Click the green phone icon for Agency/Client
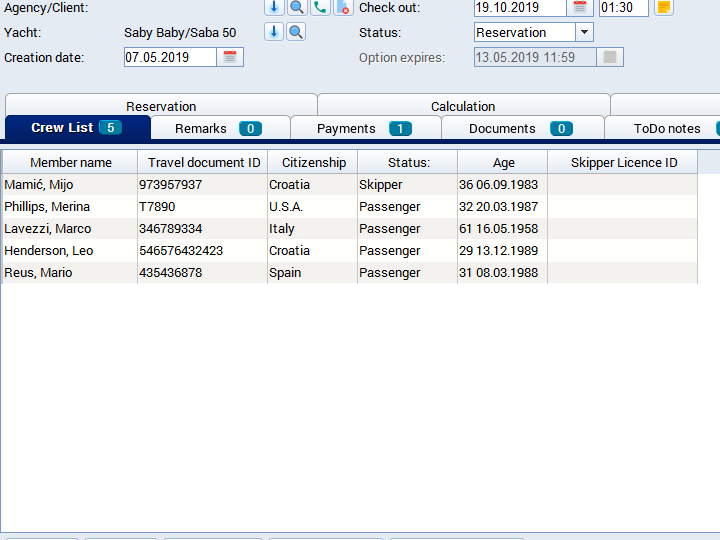Screen dimensions: 720x540 point(320,7)
